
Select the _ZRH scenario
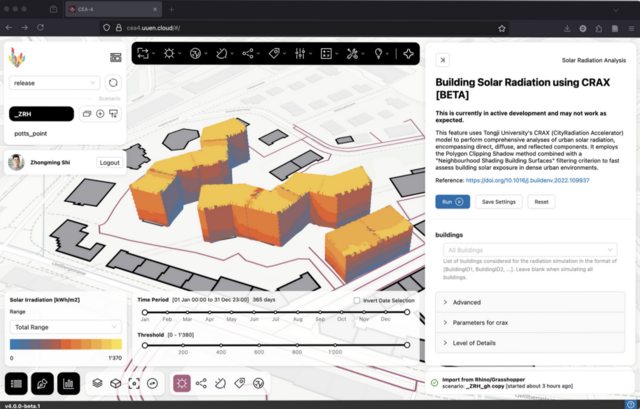pos(41,114)
